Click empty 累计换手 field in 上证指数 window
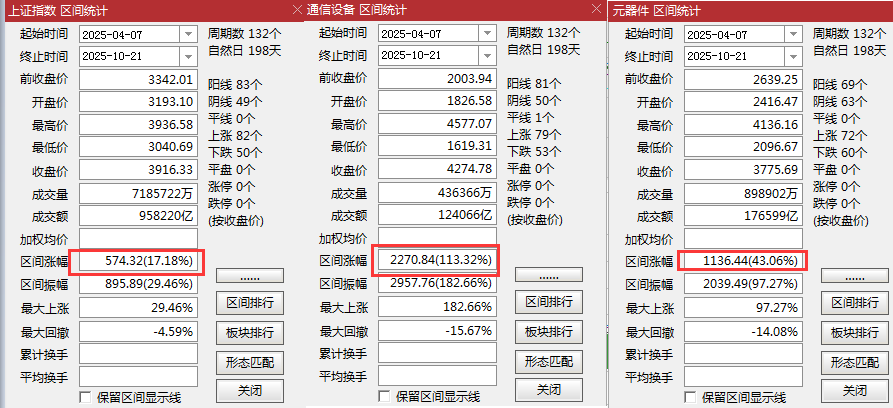The image size is (893, 408). tap(138, 354)
